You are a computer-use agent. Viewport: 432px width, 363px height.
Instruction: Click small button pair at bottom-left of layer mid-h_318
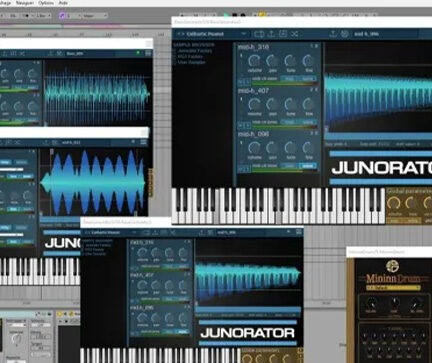click(x=244, y=81)
